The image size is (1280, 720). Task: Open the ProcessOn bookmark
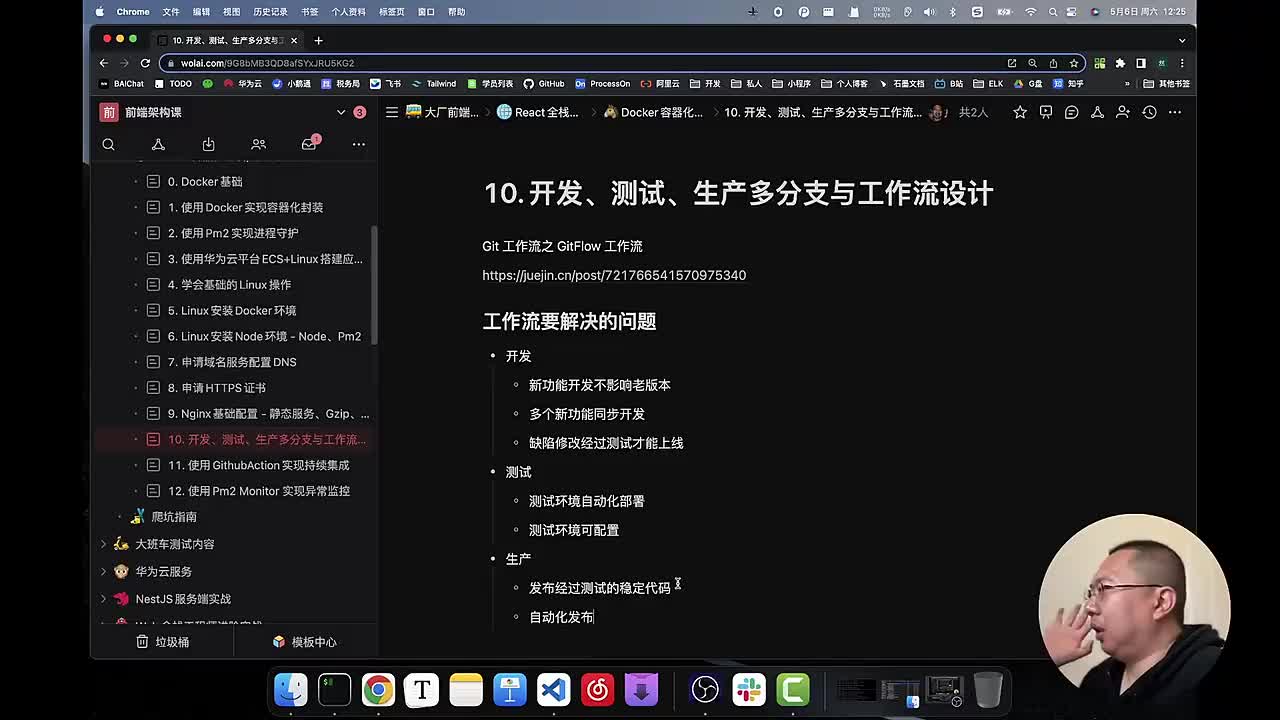point(602,84)
